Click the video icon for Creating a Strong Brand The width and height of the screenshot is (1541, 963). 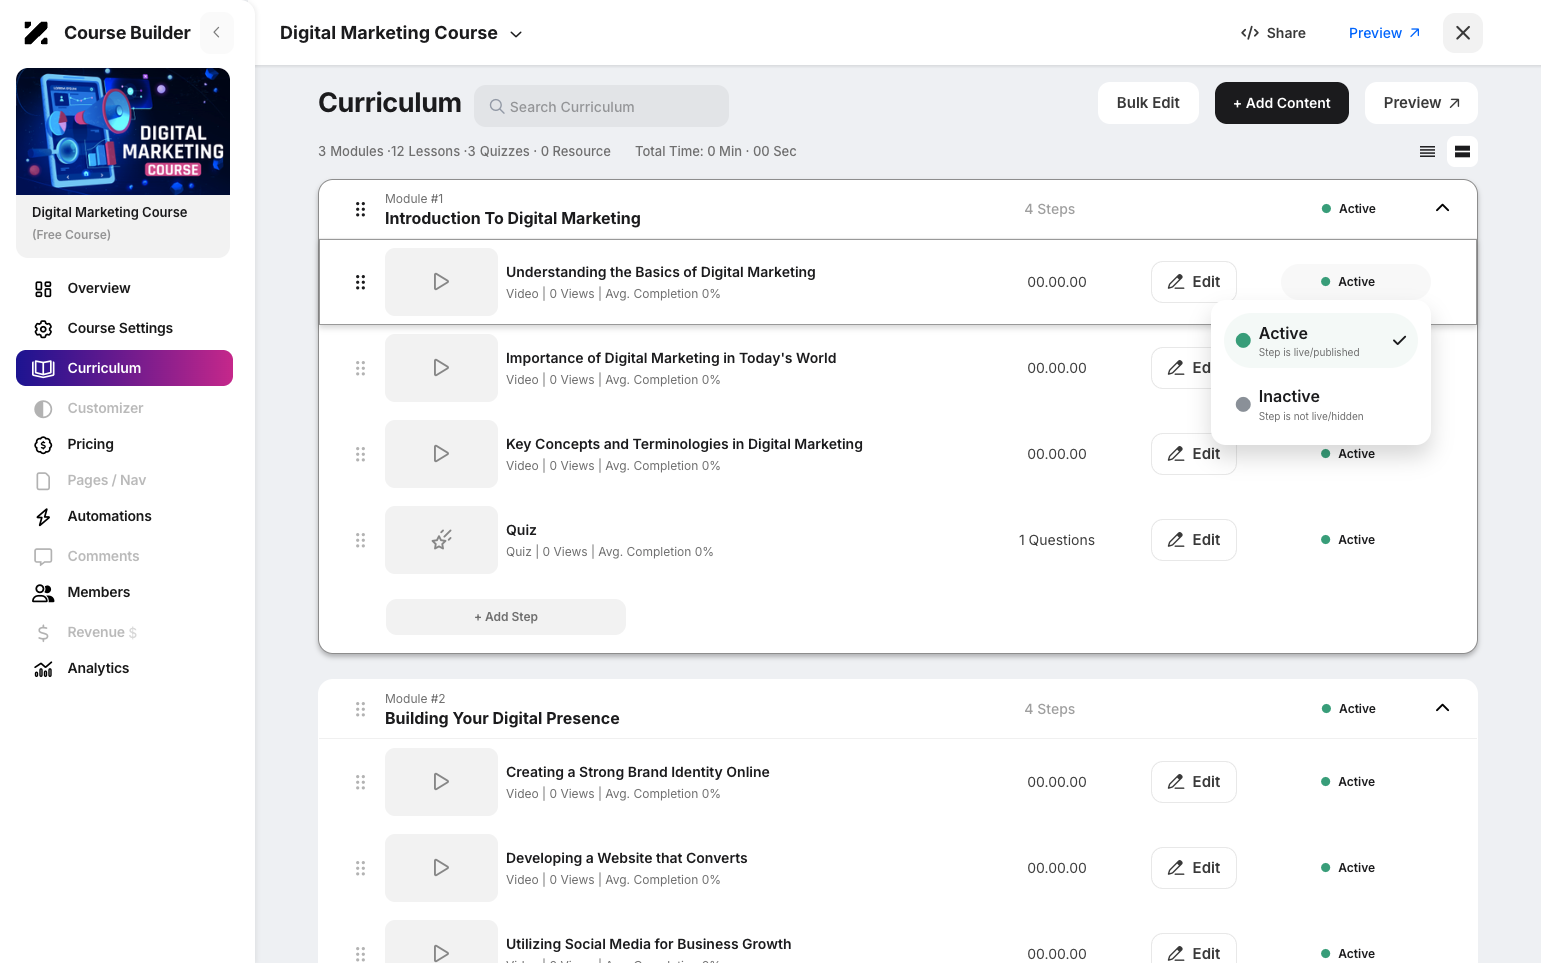pos(441,782)
